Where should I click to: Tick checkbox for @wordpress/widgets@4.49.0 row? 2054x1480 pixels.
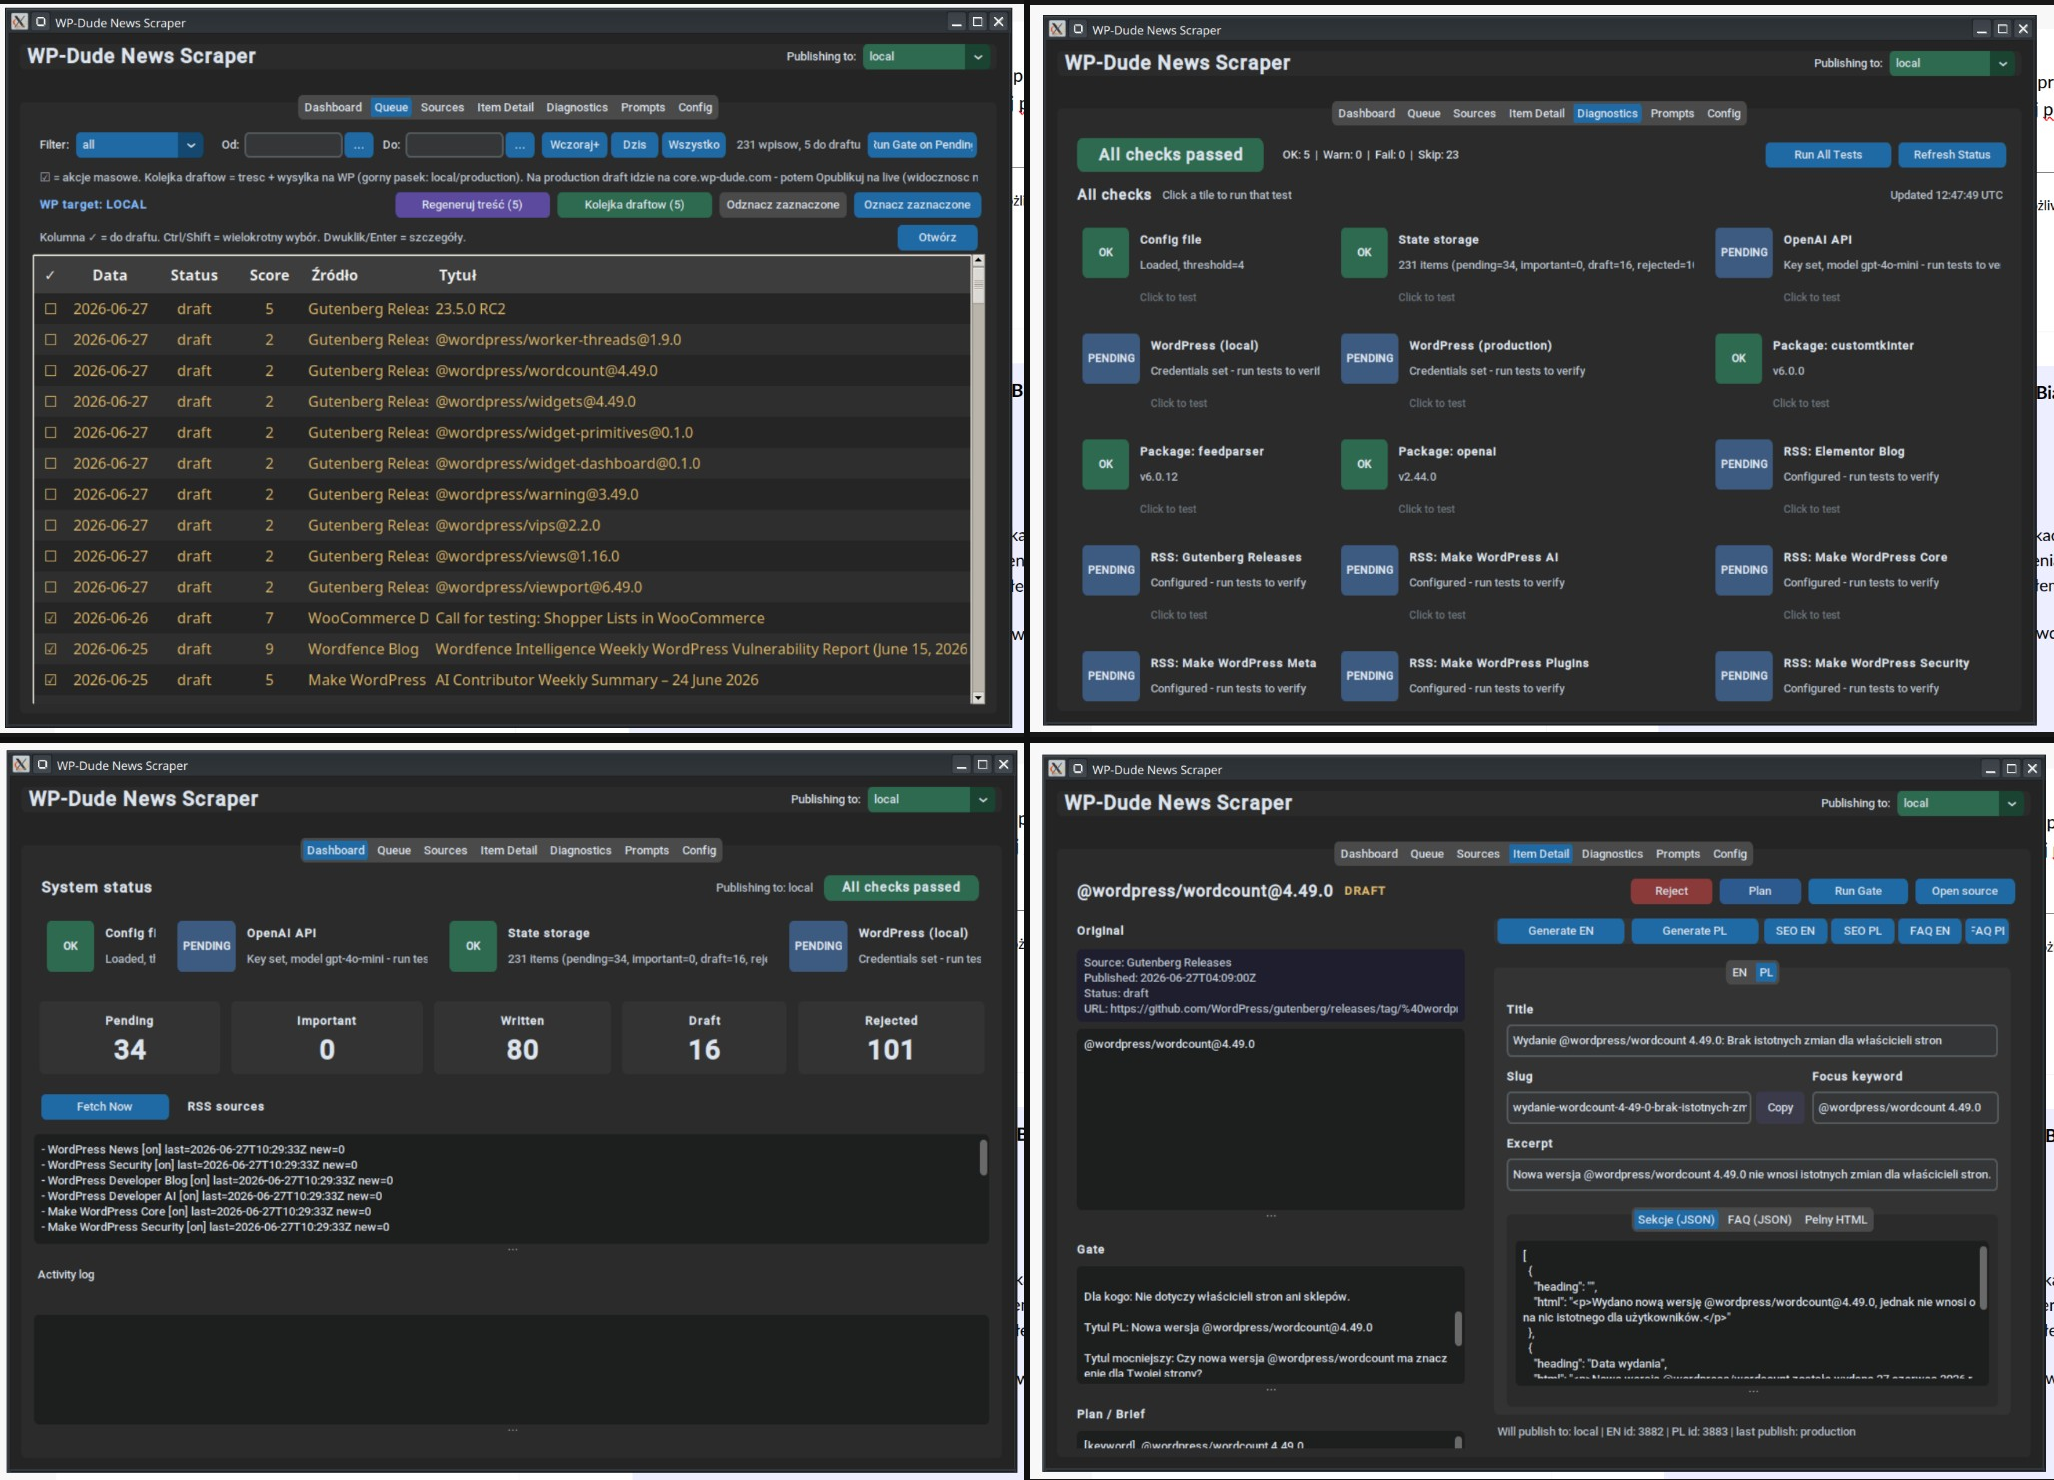[51, 402]
